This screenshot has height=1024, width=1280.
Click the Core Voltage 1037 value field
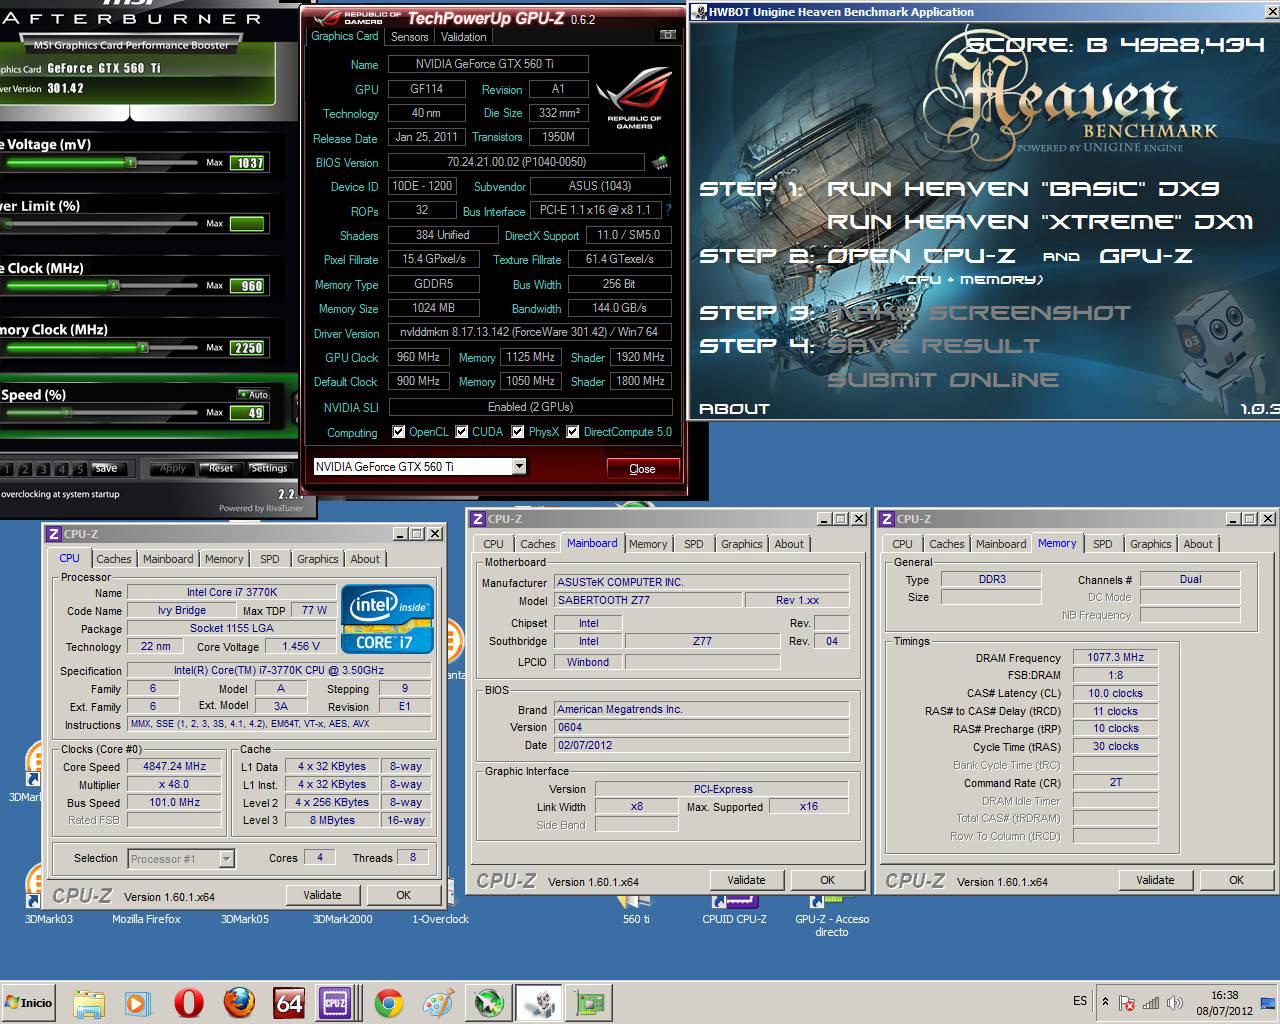[248, 163]
